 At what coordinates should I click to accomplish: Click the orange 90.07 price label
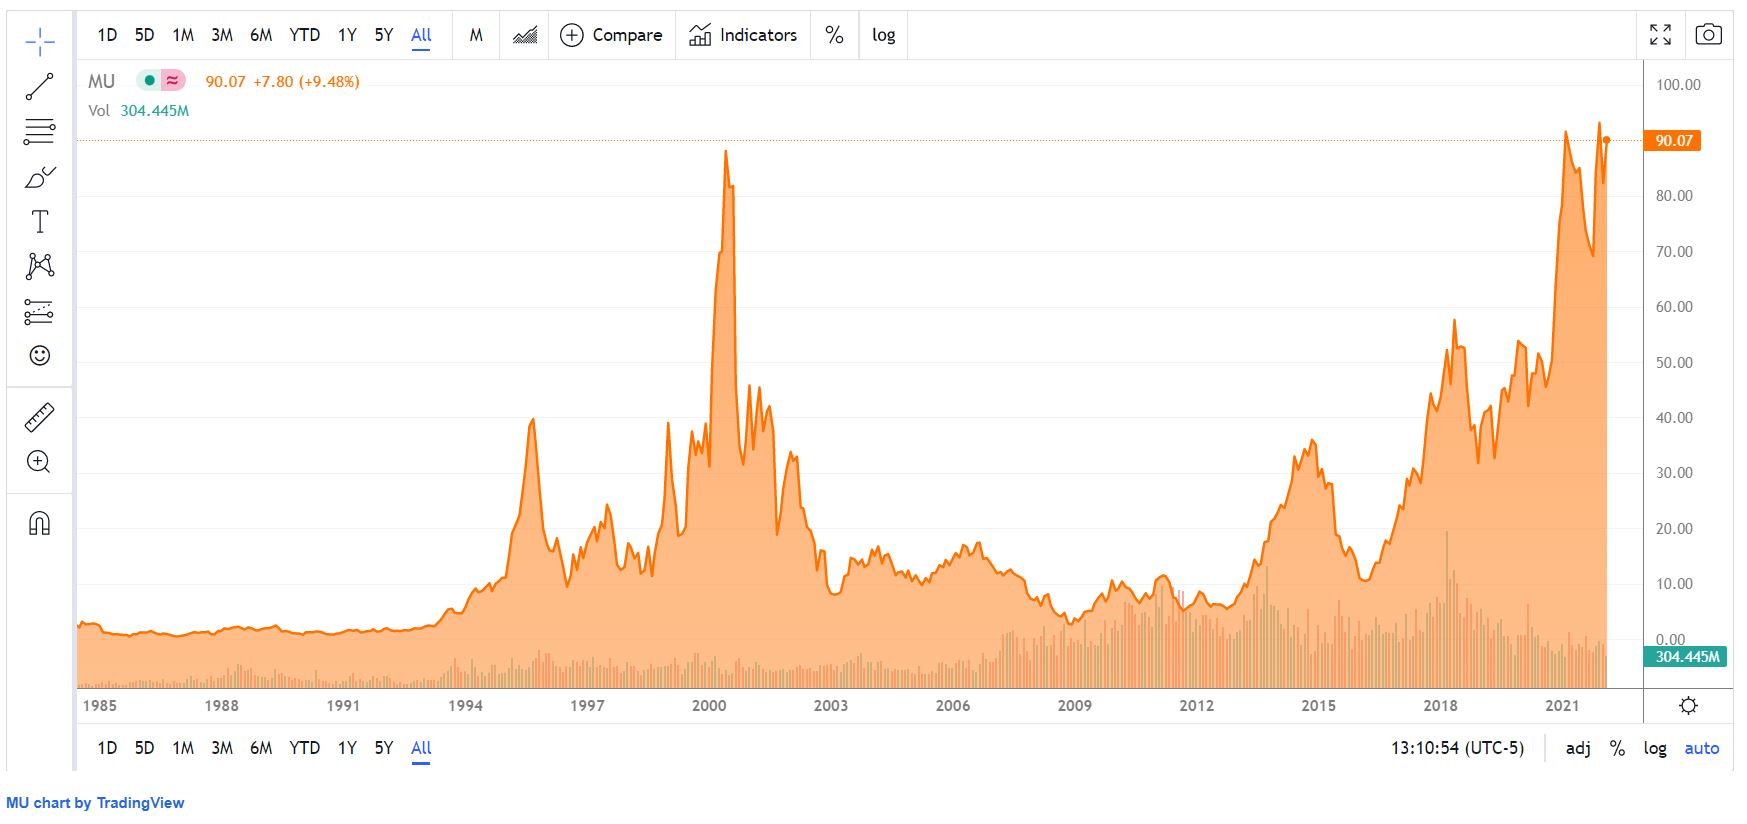(x=1674, y=141)
